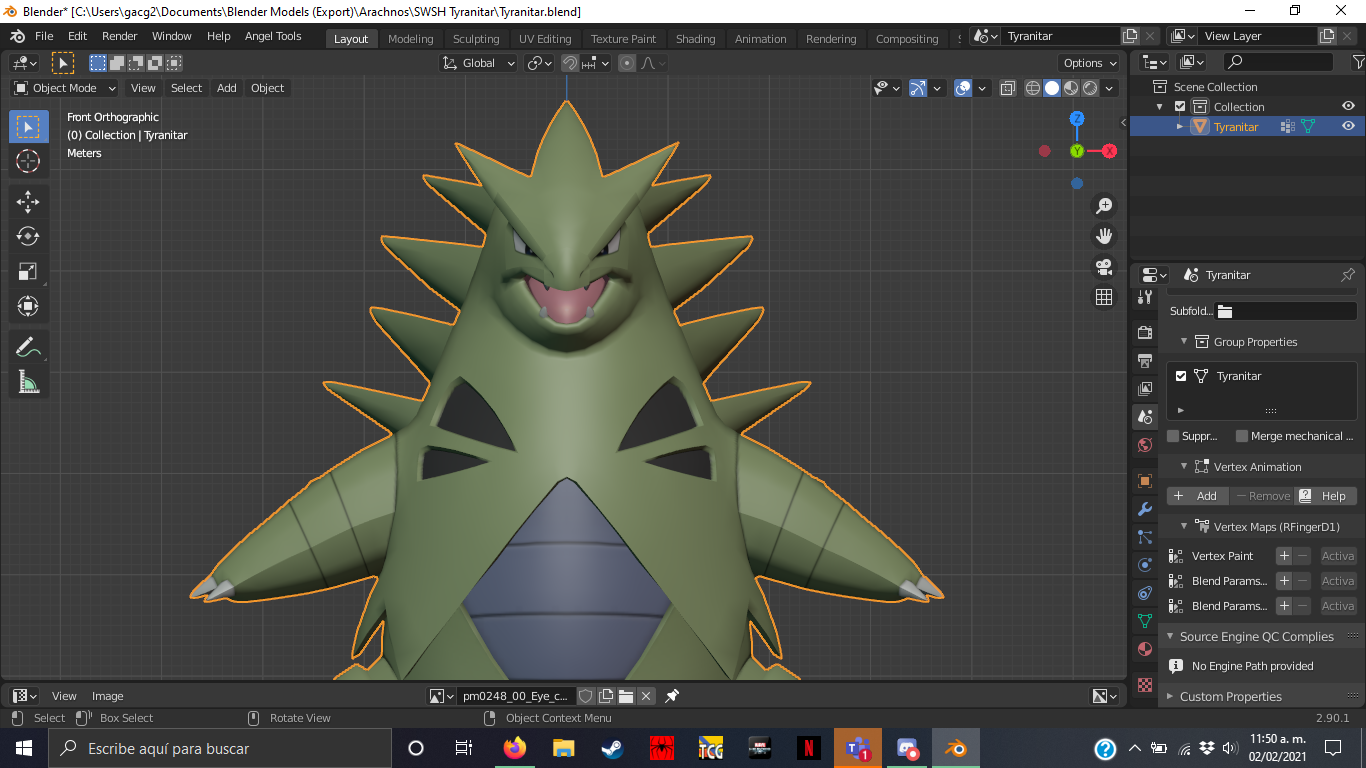This screenshot has width=1366, height=768.
Task: Toggle X-Ray display button
Action: 1007,88
